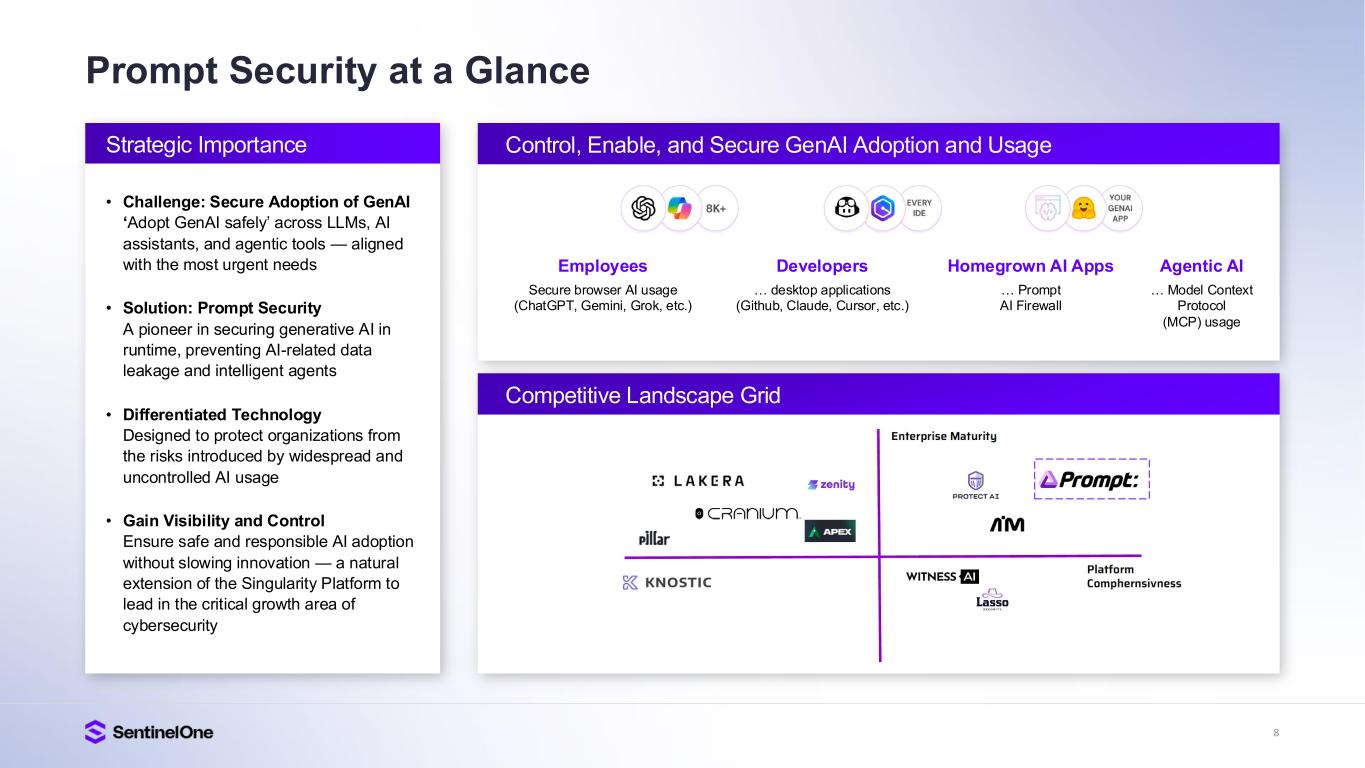Click the Zenity logo
1365x768 pixels.
[x=831, y=484]
